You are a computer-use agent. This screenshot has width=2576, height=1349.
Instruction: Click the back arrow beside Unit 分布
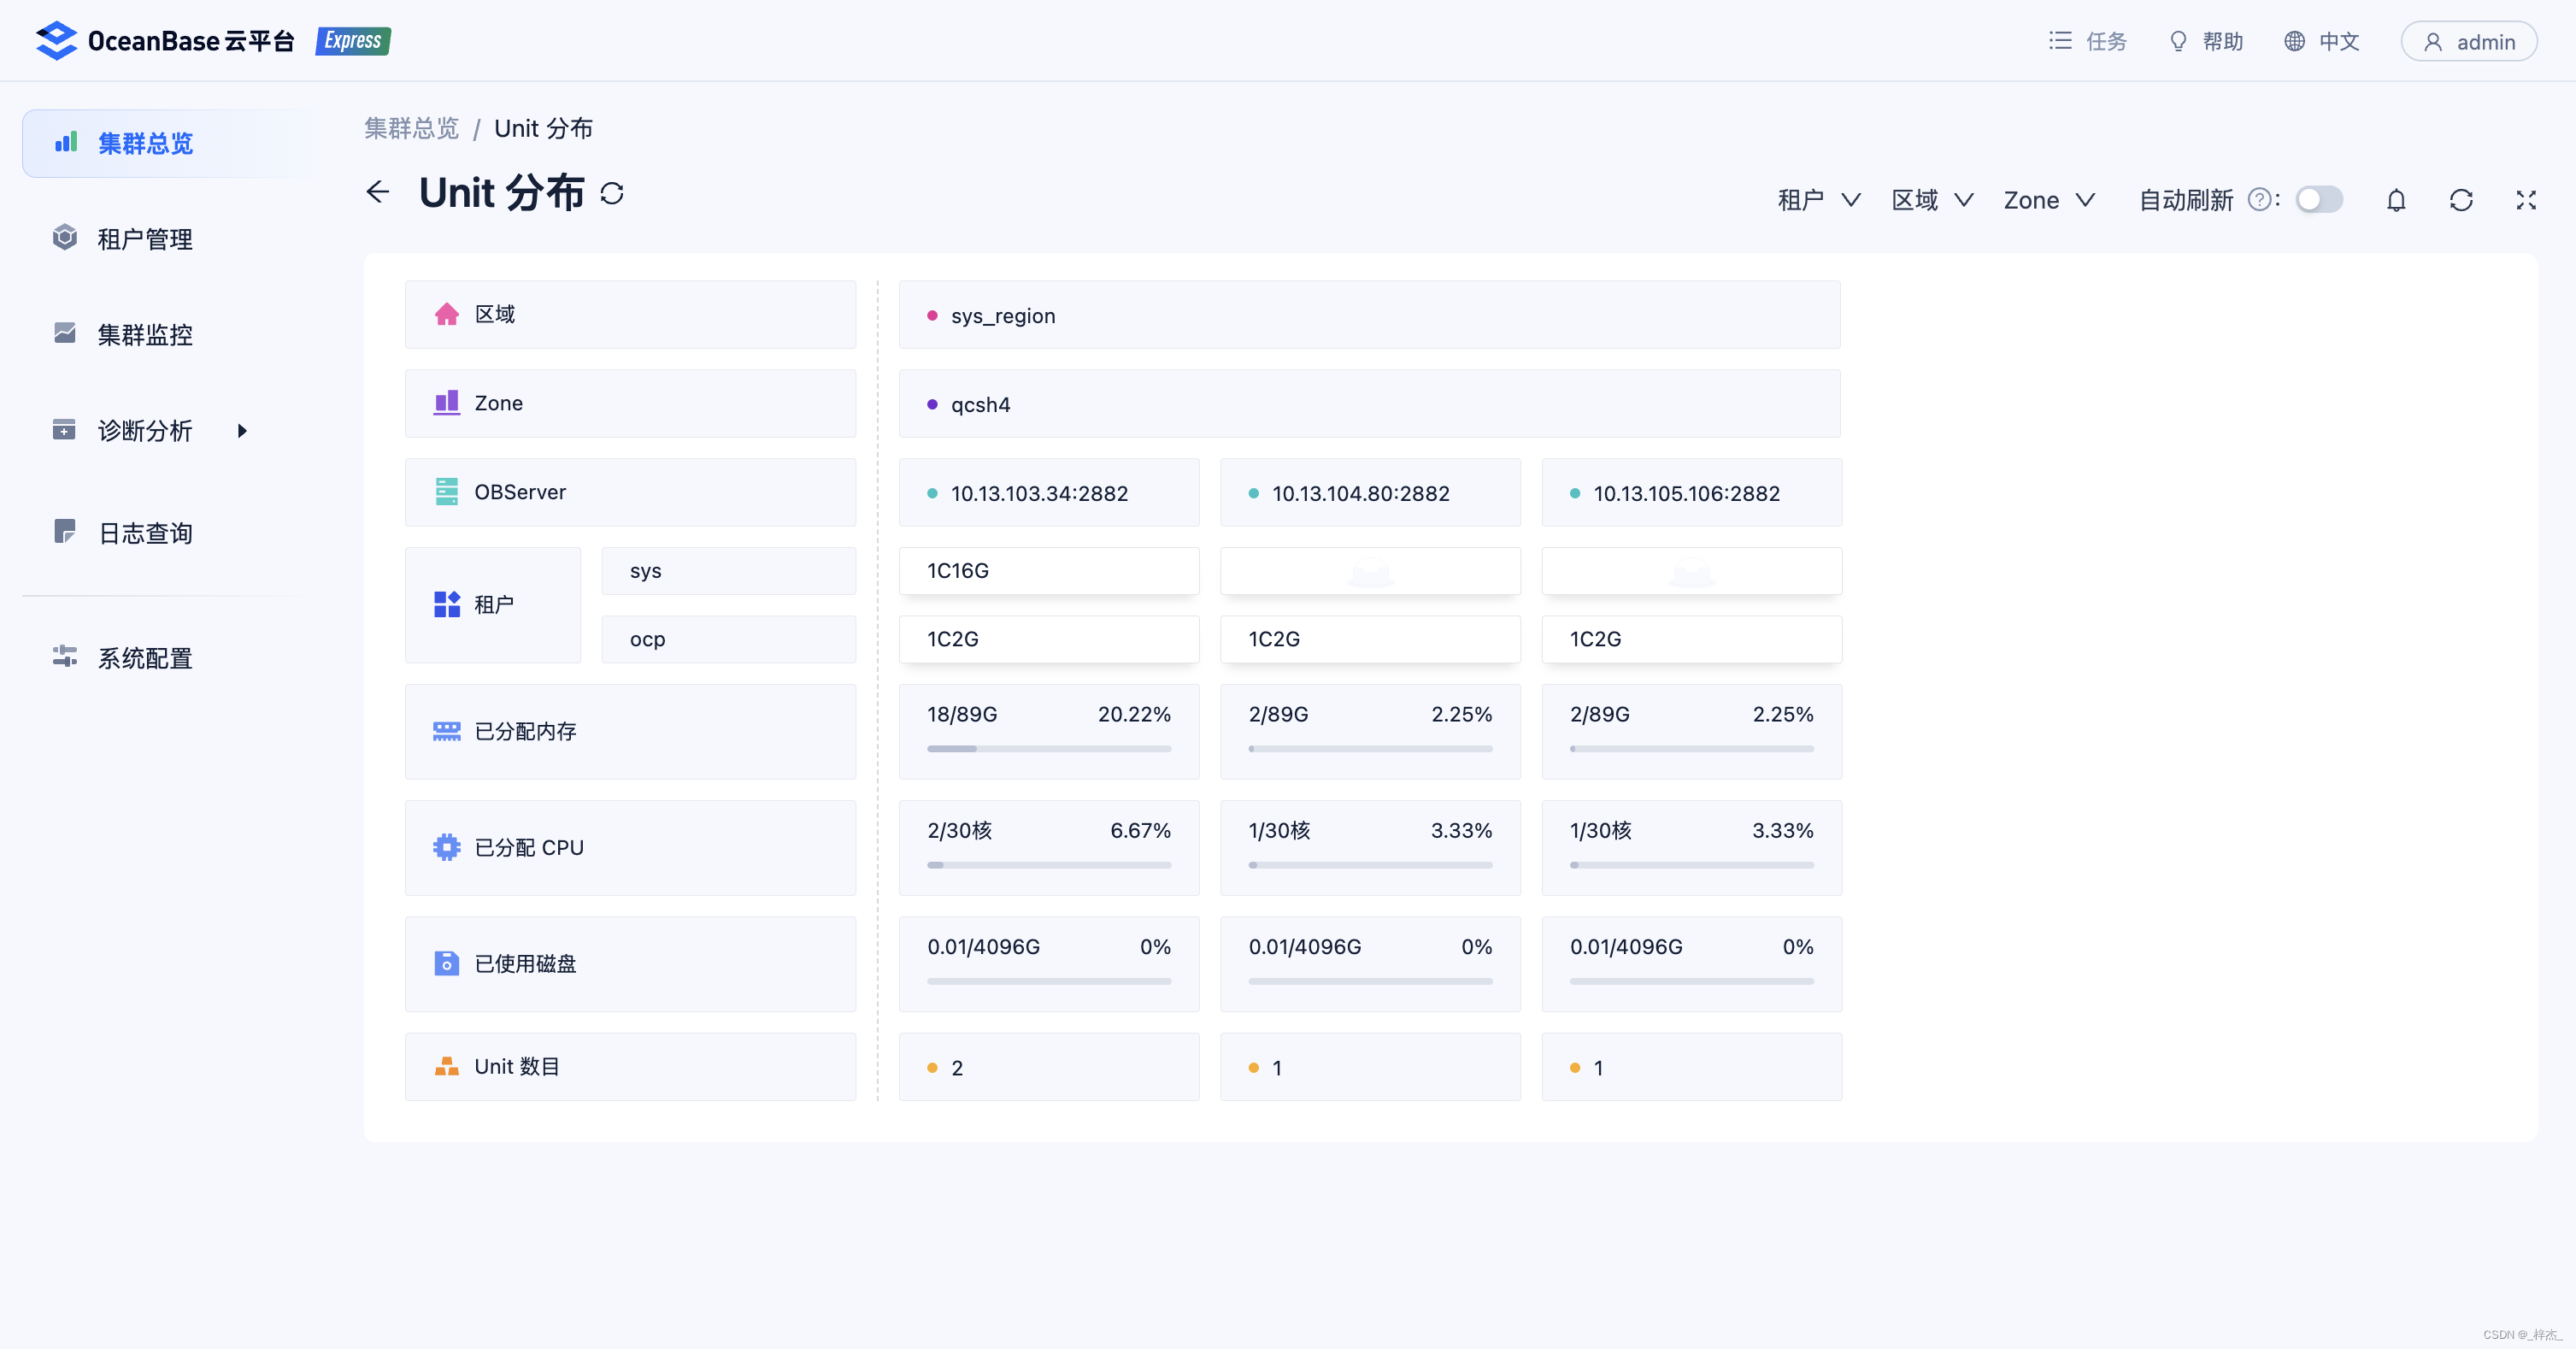coord(378,192)
